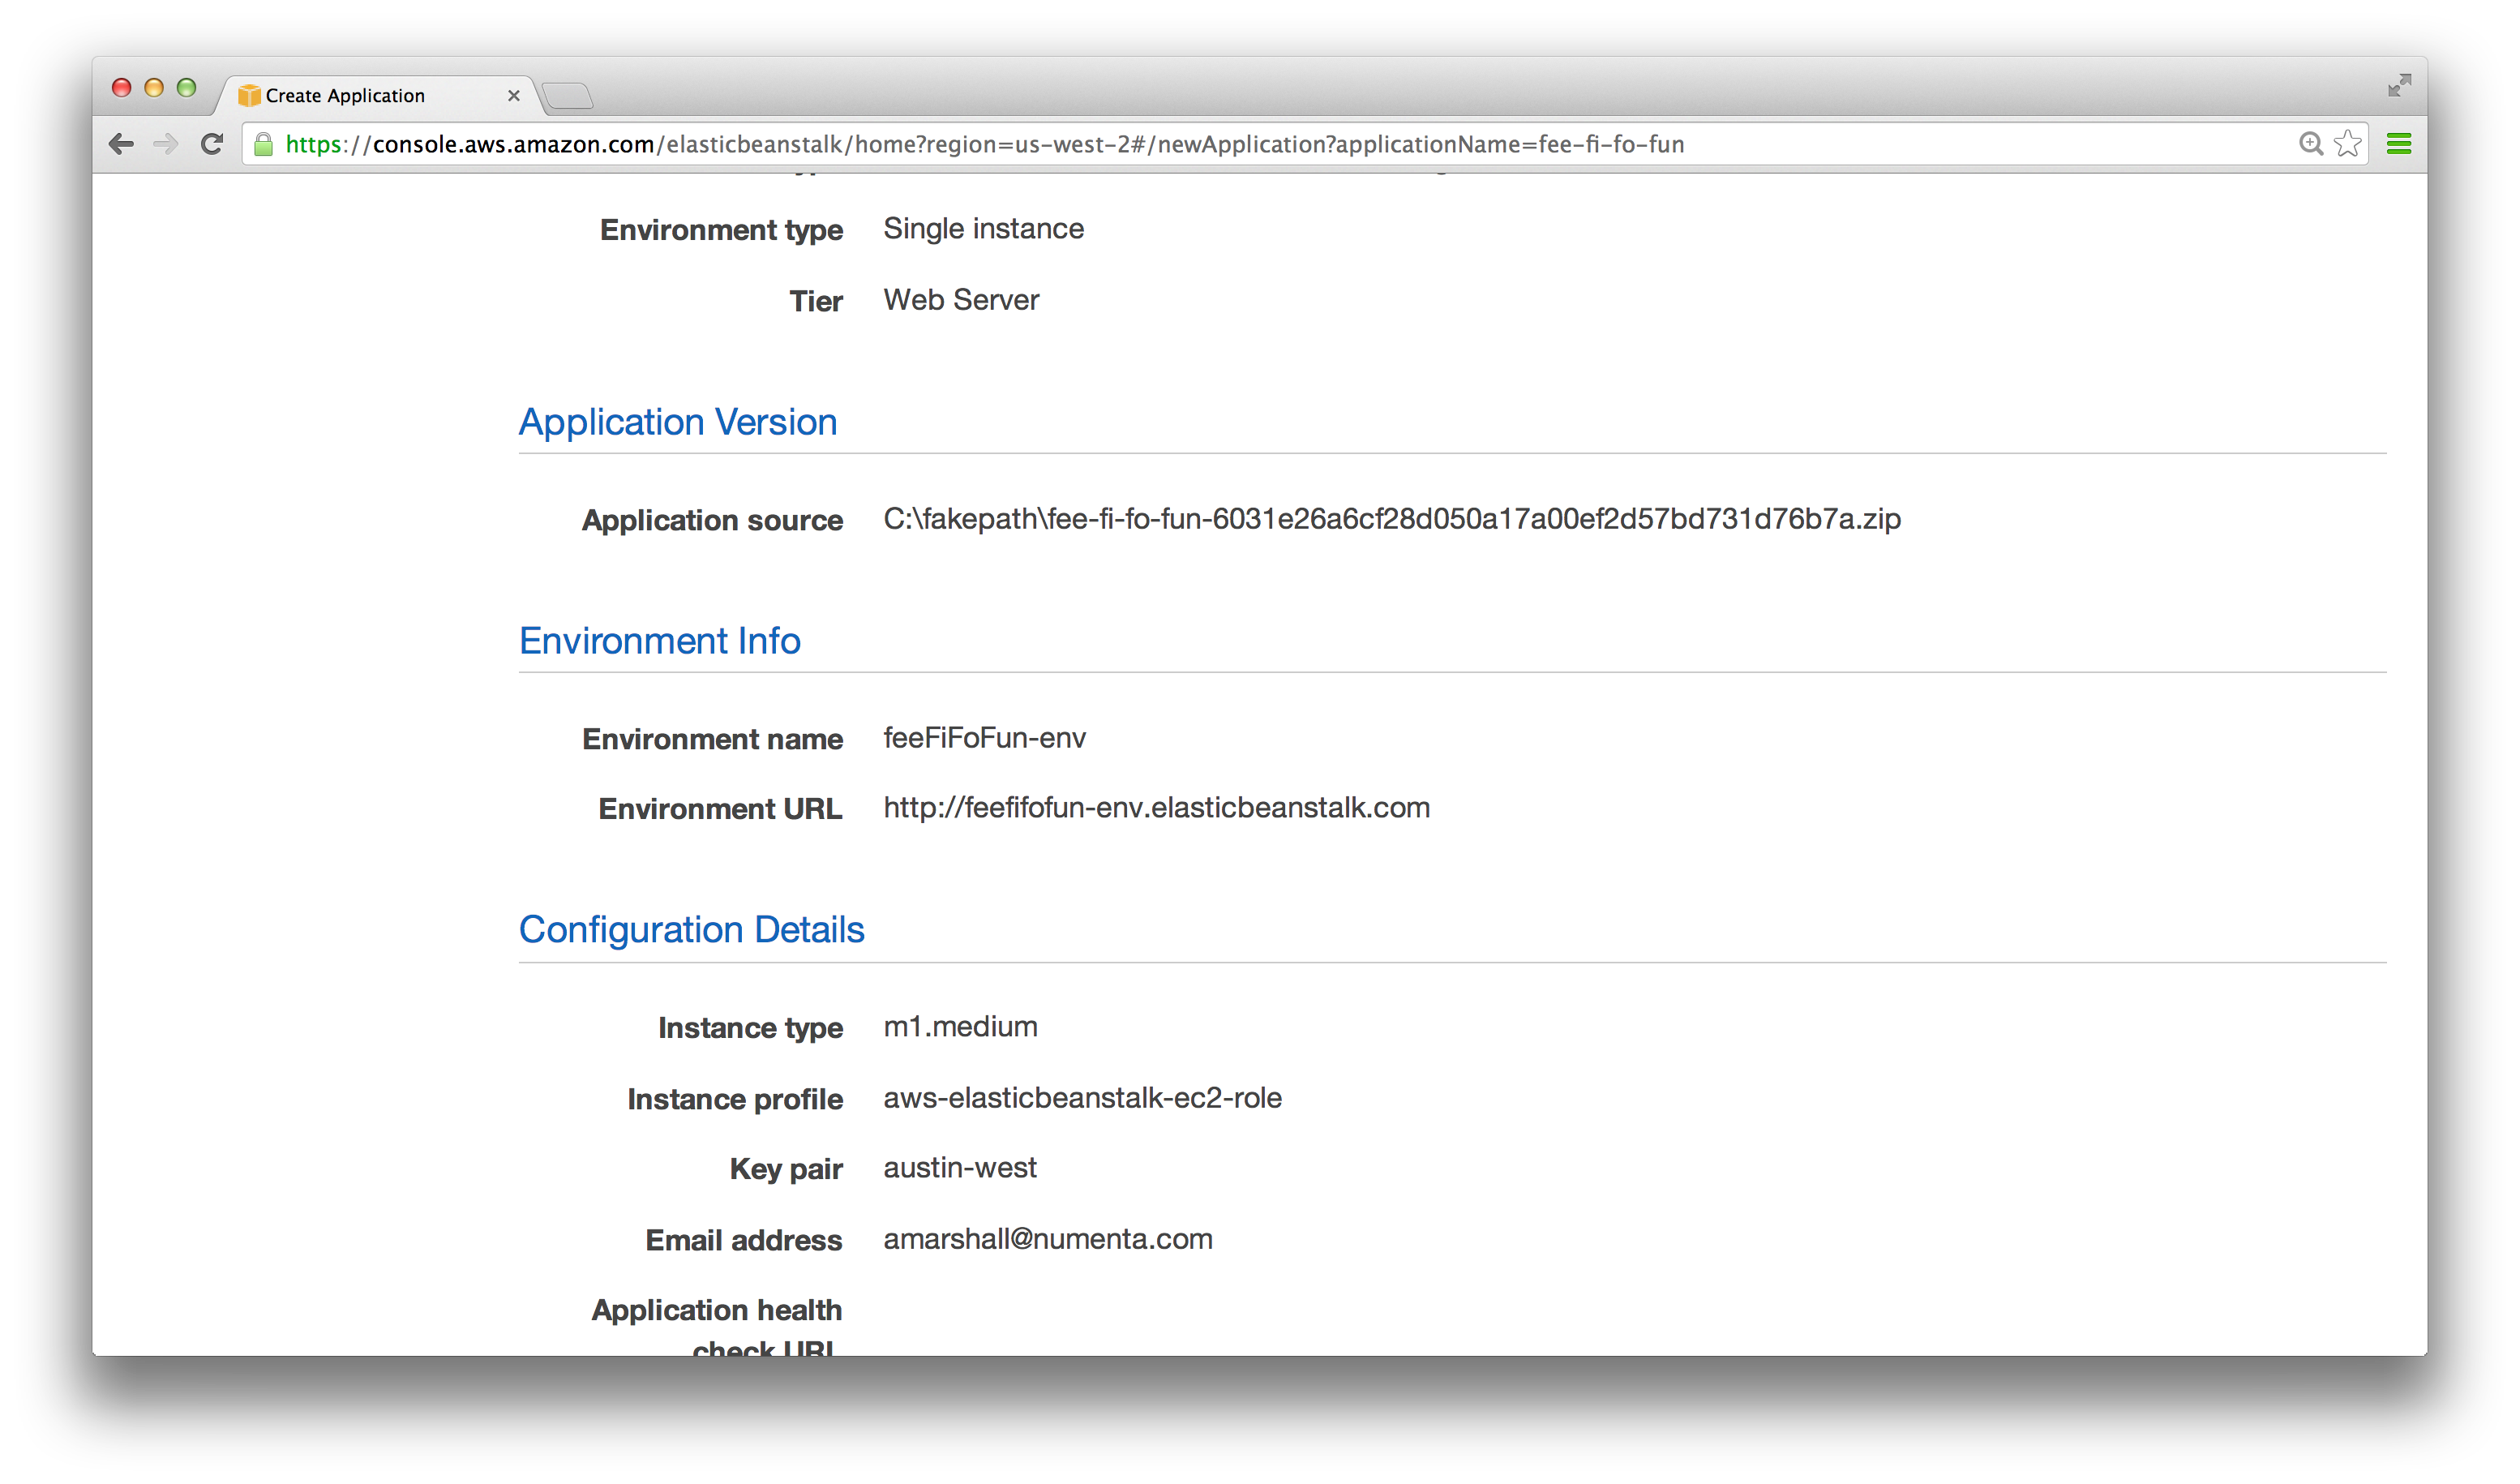Viewport: 2520px width, 1484px height.
Task: Close the Create Application tab
Action: (x=514, y=96)
